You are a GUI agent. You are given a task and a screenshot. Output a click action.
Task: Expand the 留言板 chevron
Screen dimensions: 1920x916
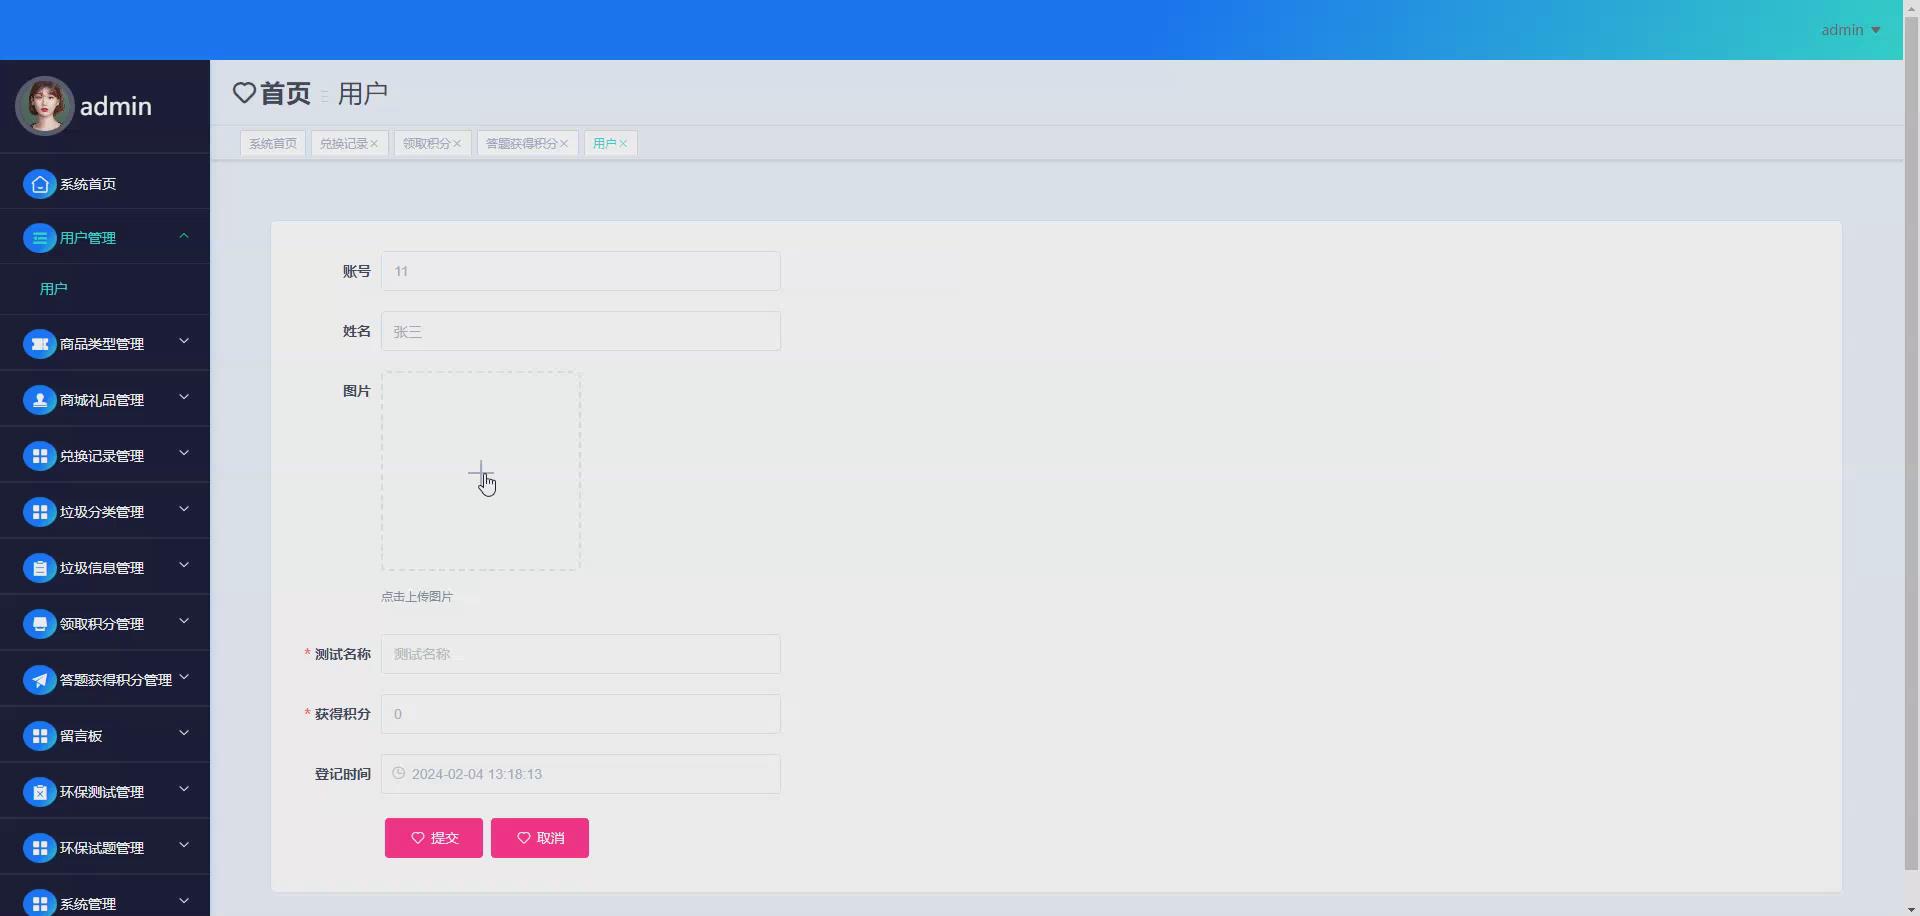[184, 734]
